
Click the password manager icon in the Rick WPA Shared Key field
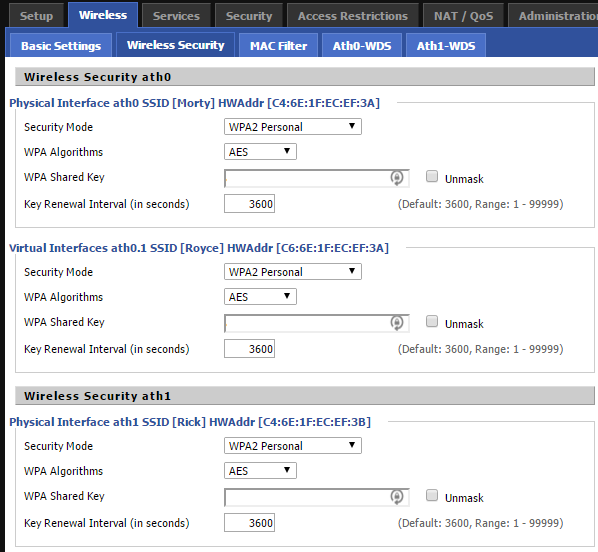tap(397, 497)
